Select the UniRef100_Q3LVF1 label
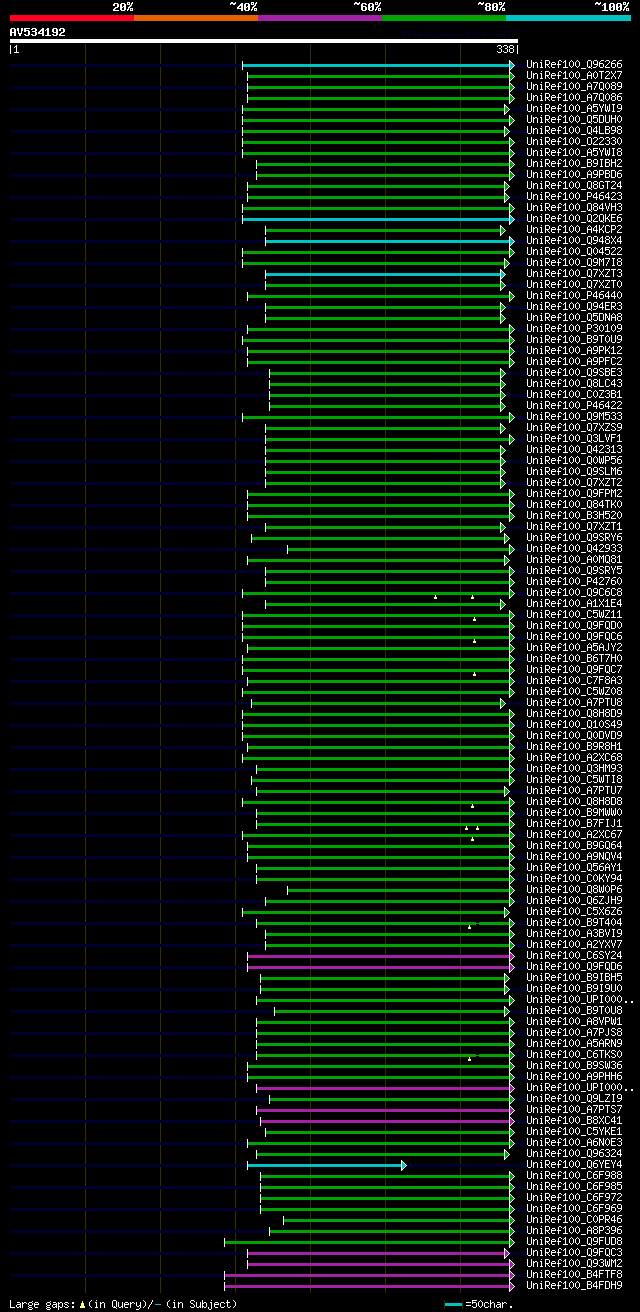This screenshot has height=1312, width=640. click(574, 439)
